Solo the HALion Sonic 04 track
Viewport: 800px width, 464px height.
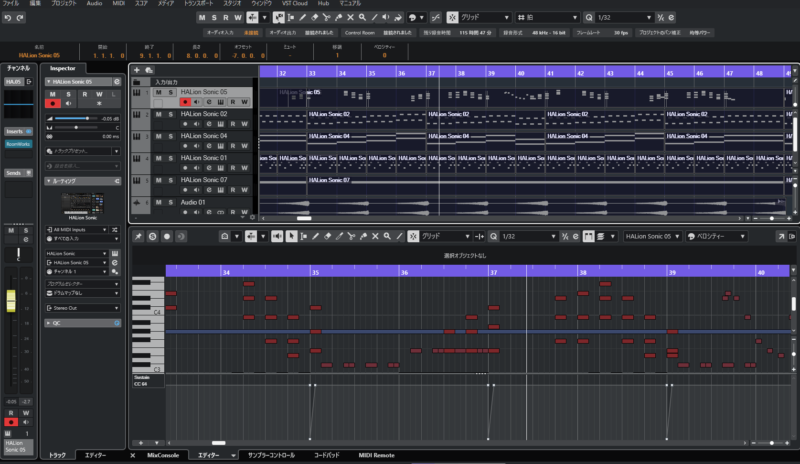click(x=170, y=136)
